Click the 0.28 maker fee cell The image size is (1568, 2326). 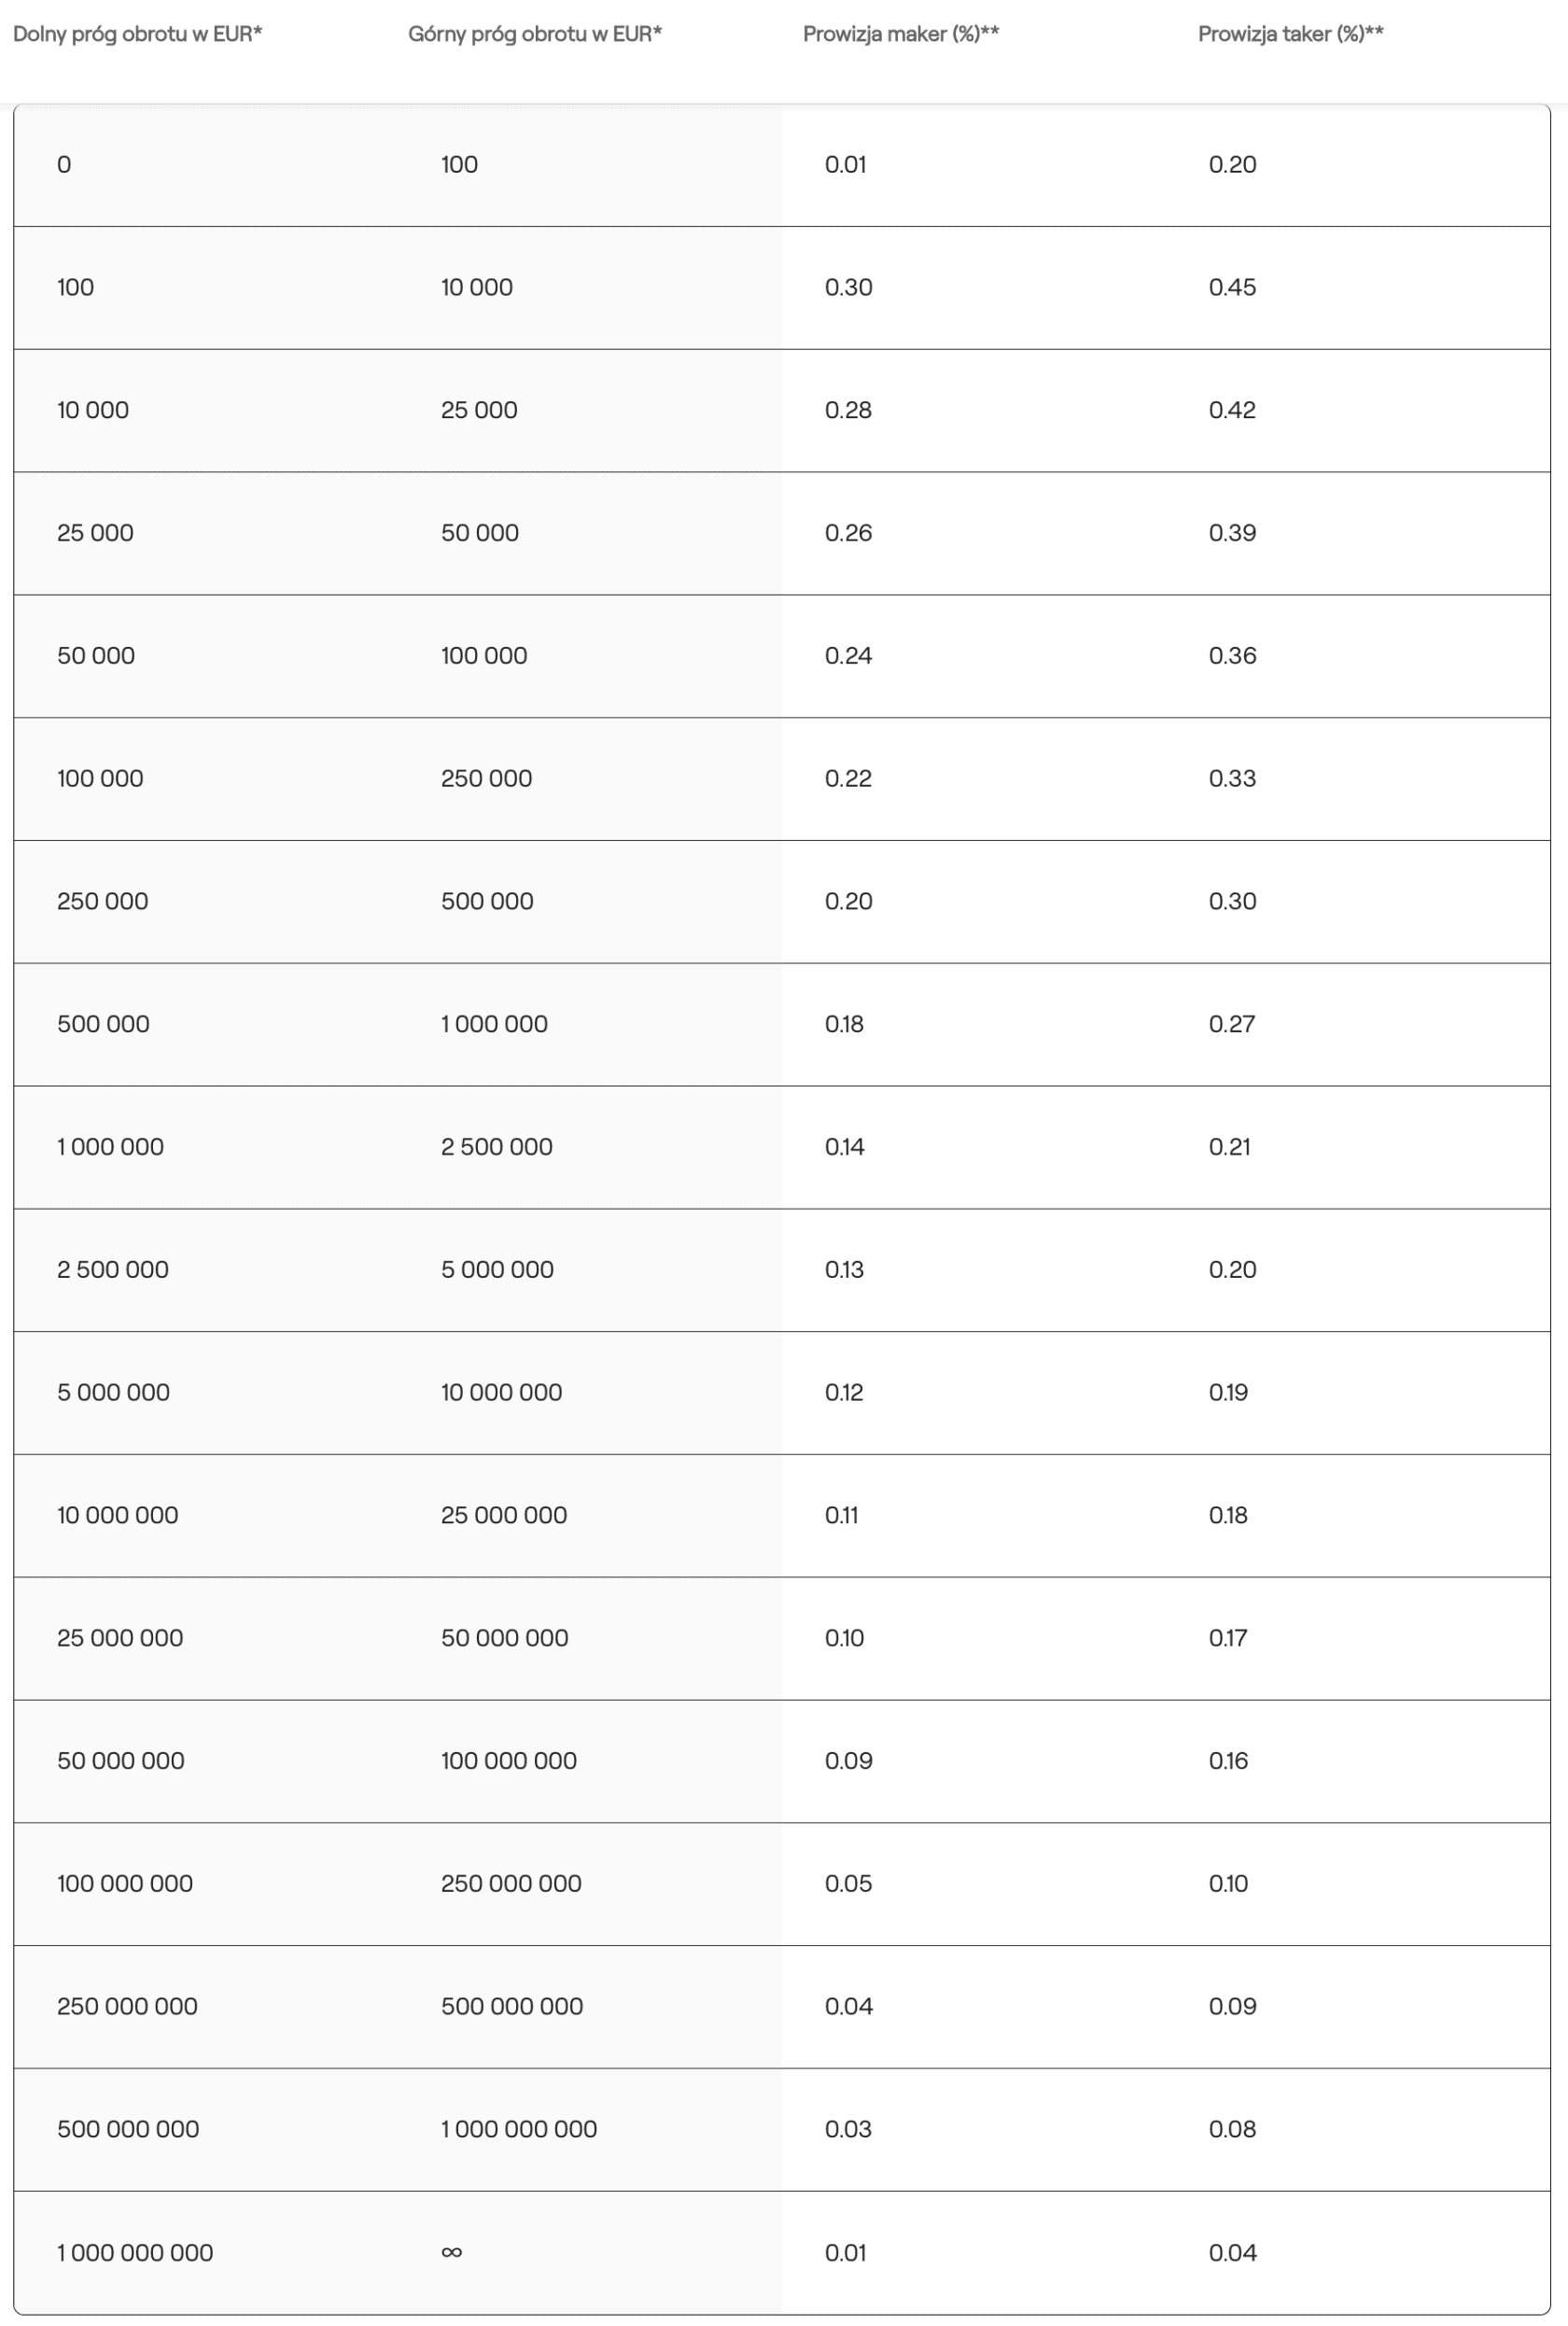tap(848, 410)
